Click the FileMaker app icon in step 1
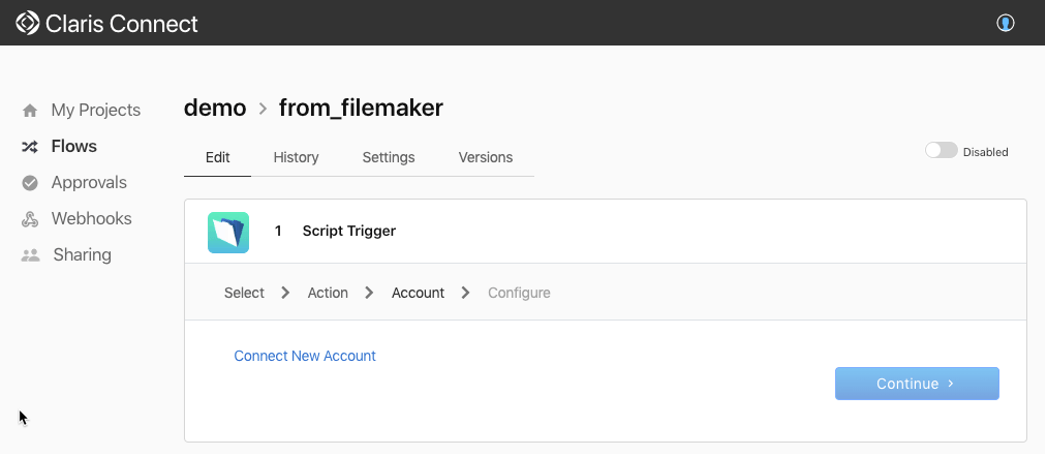Viewport: 1045px width, 454px height. tap(228, 232)
